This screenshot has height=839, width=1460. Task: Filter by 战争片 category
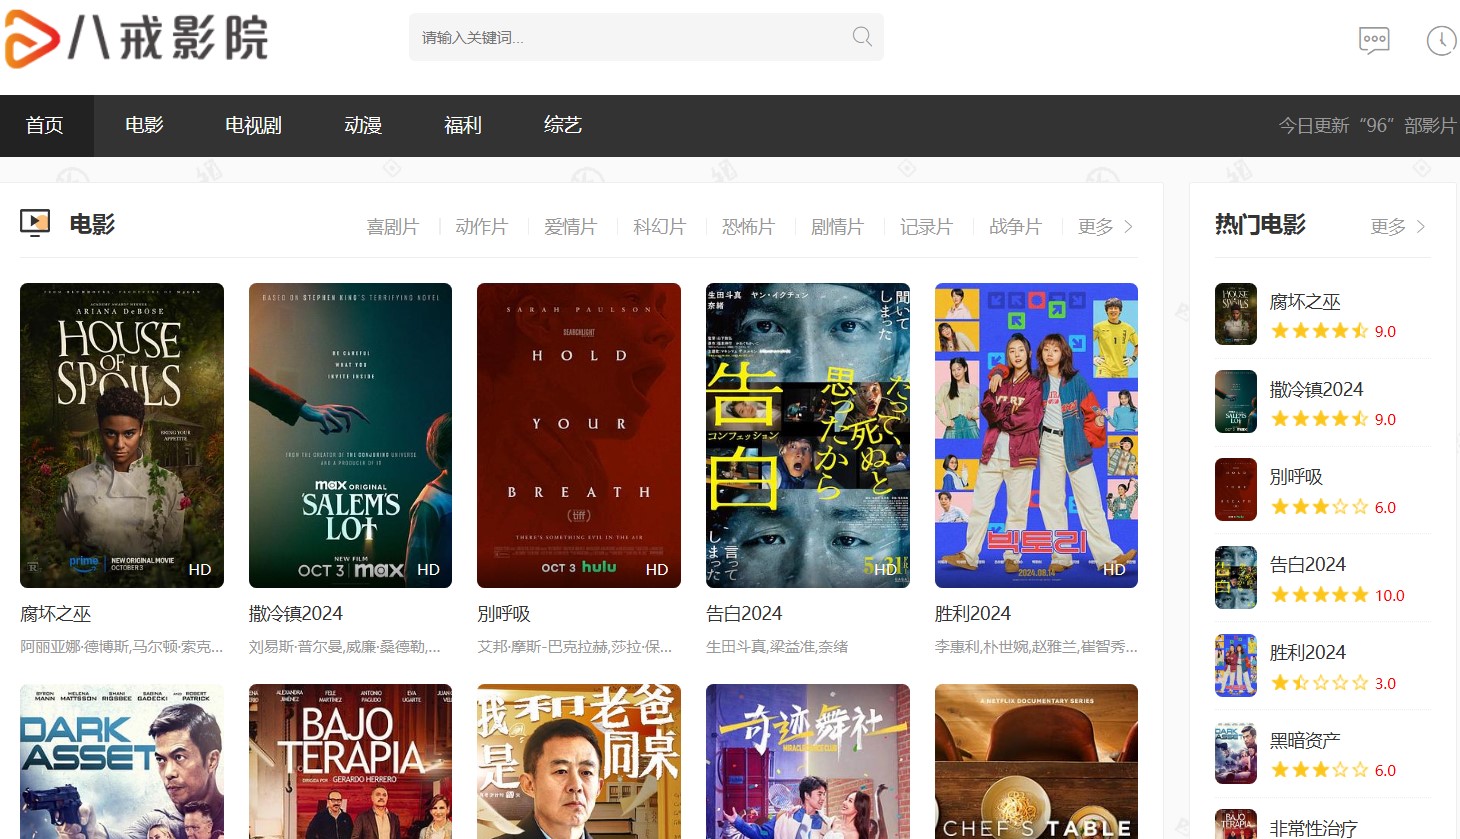[1015, 227]
